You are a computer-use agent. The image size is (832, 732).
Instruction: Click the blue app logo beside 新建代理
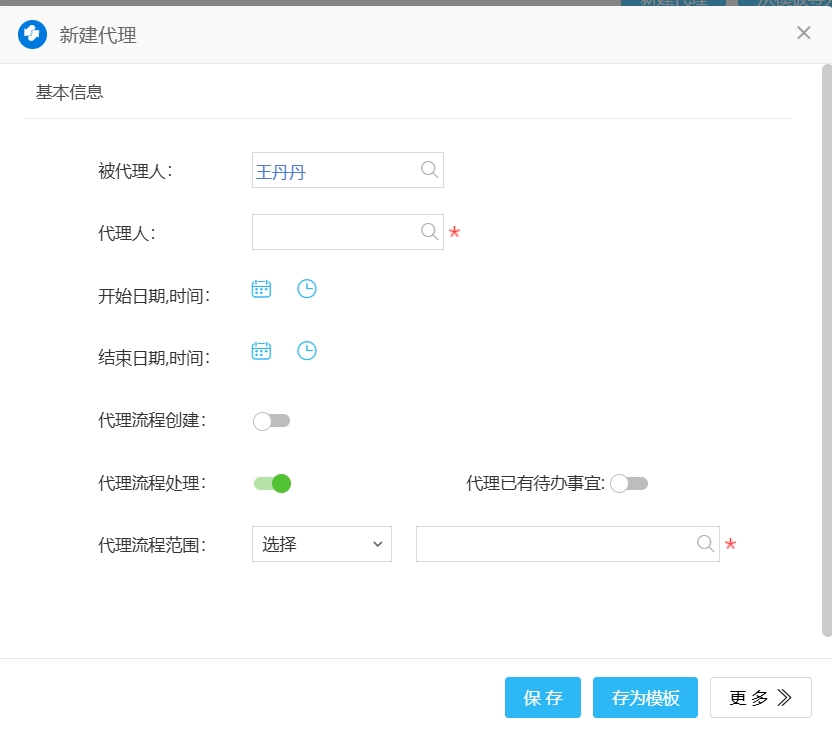tap(33, 35)
